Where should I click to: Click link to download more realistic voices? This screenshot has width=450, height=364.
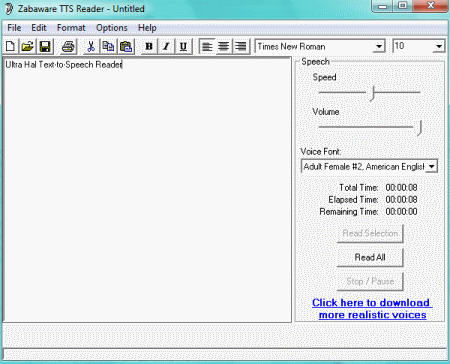(x=372, y=309)
